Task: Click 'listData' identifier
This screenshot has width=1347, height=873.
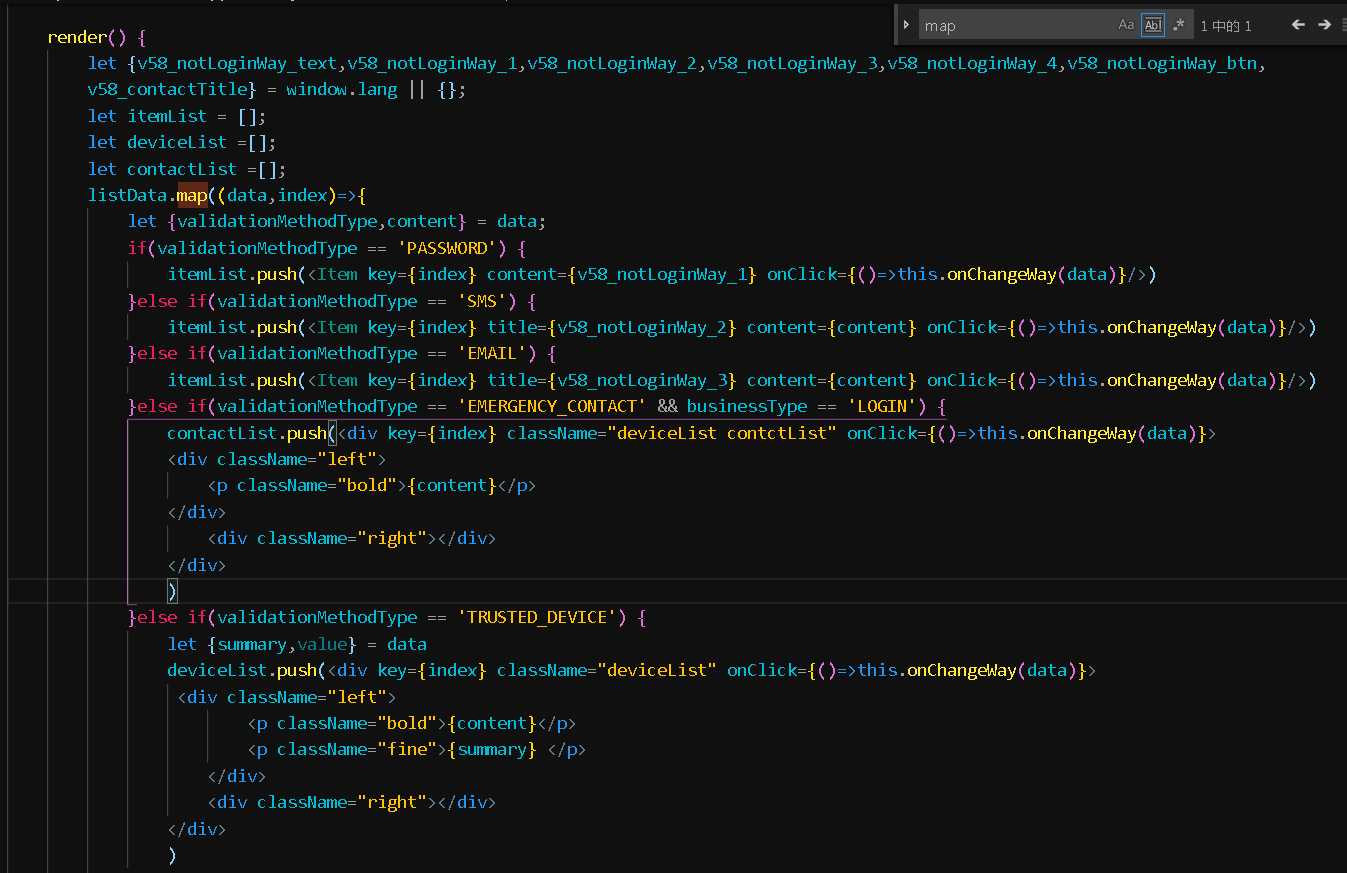Action: [127, 195]
